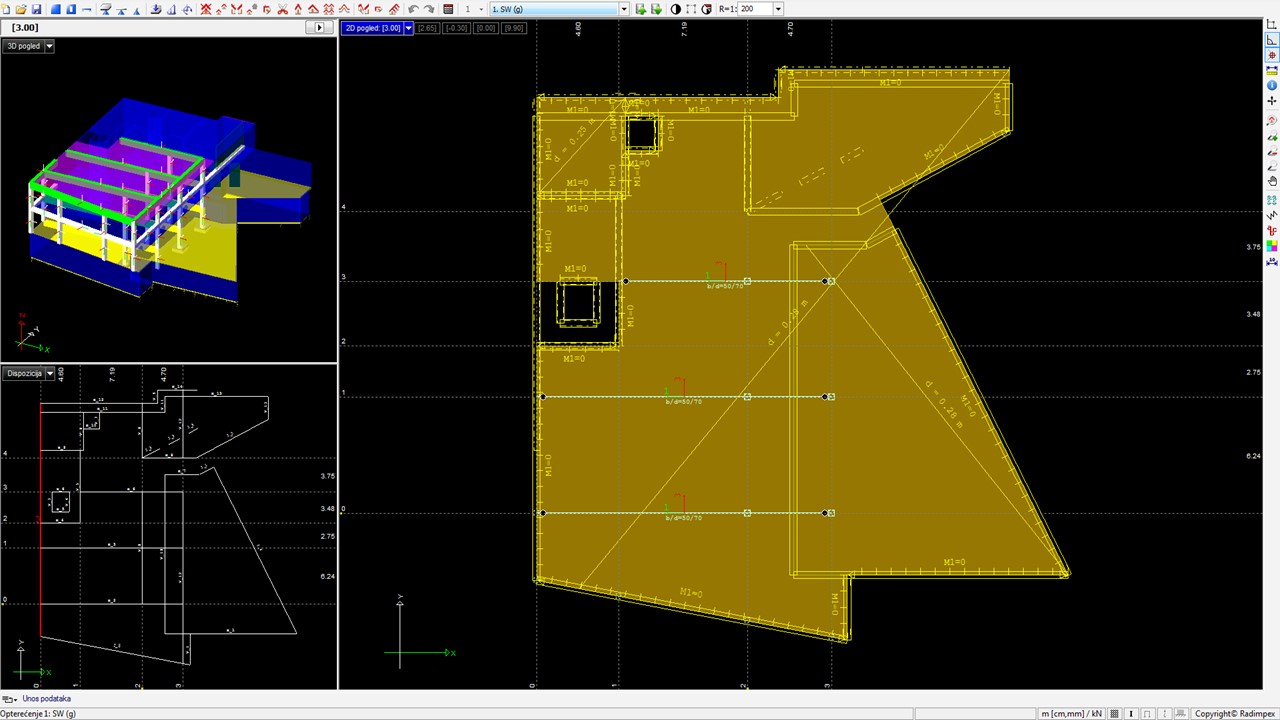Open the load case dropdown '1. SW (g)'
1280x720 pixels.
click(x=624, y=9)
